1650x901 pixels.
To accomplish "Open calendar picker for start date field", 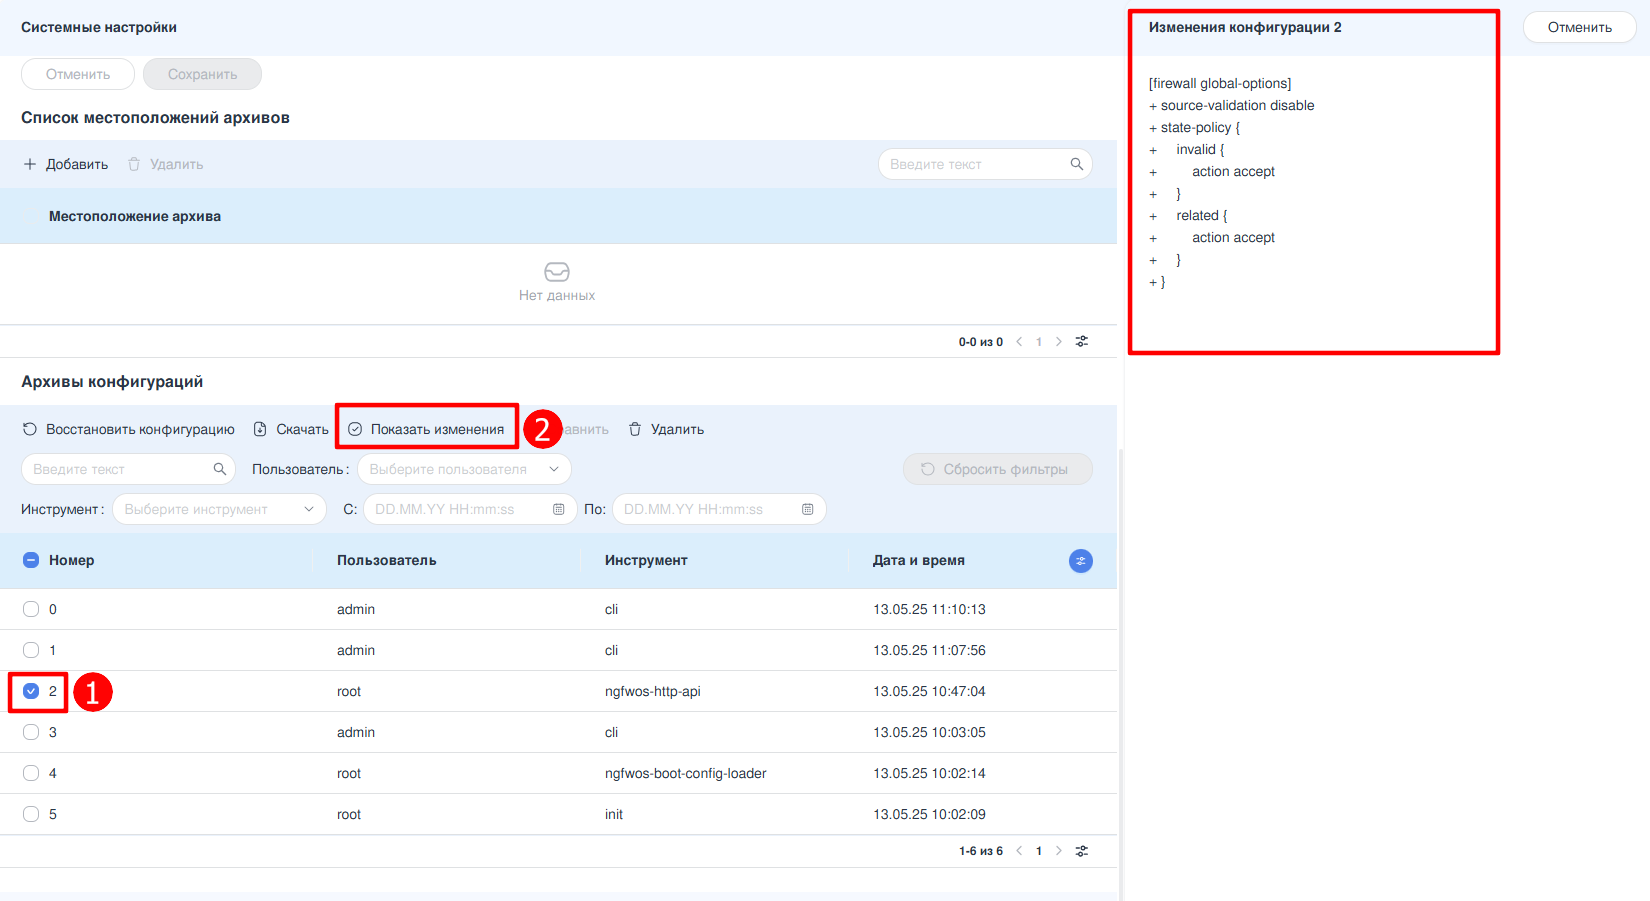I will pos(558,509).
